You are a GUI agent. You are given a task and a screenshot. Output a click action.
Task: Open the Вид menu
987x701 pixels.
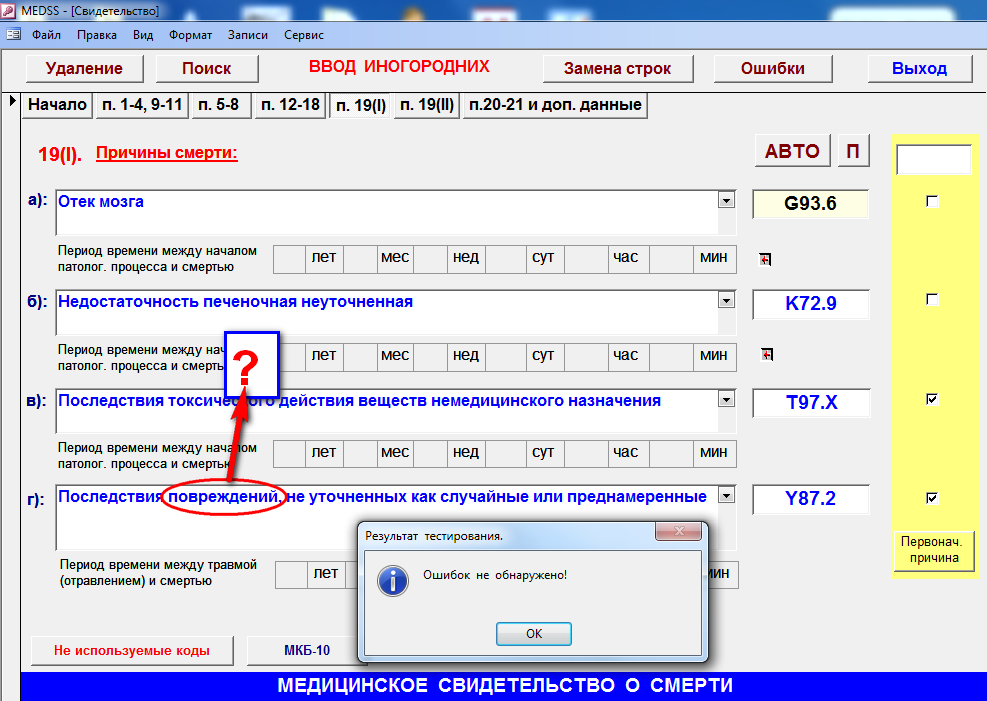(143, 35)
